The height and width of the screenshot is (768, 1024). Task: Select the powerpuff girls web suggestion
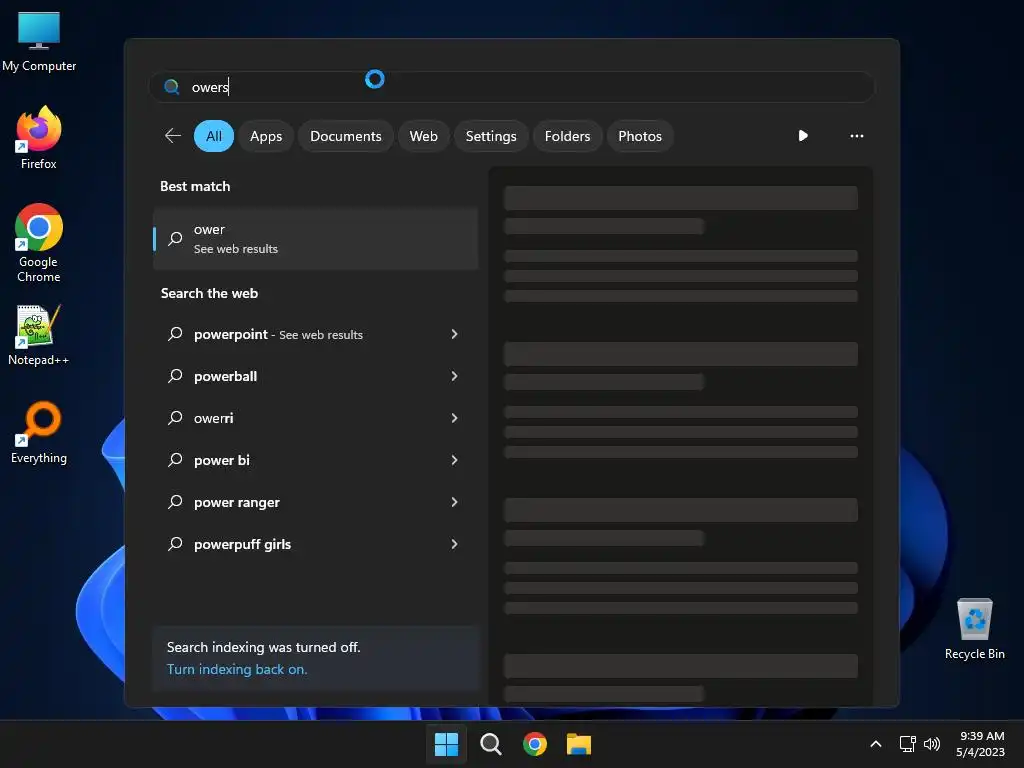coord(315,544)
